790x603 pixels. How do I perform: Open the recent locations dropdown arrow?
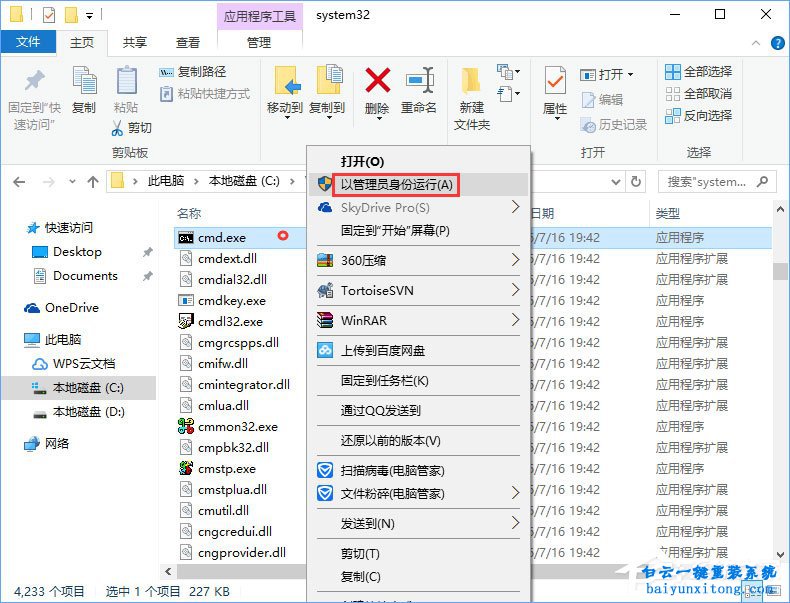click(x=73, y=182)
